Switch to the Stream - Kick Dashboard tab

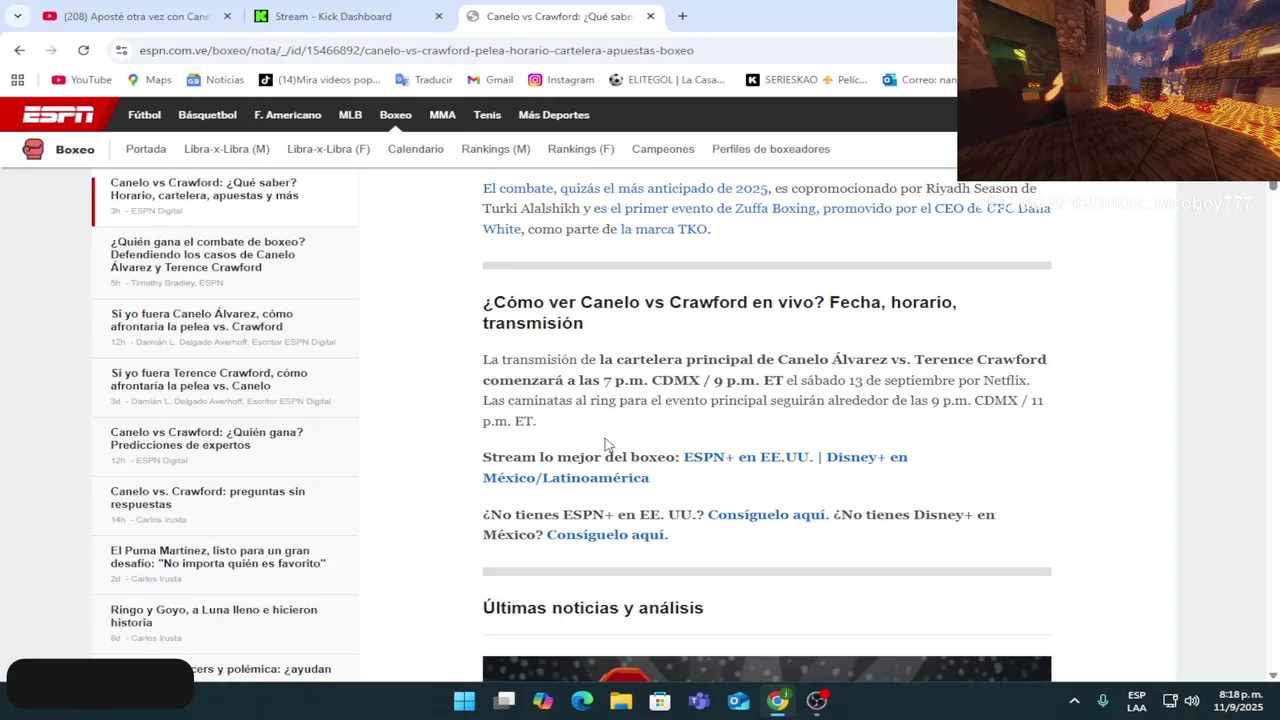[346, 16]
